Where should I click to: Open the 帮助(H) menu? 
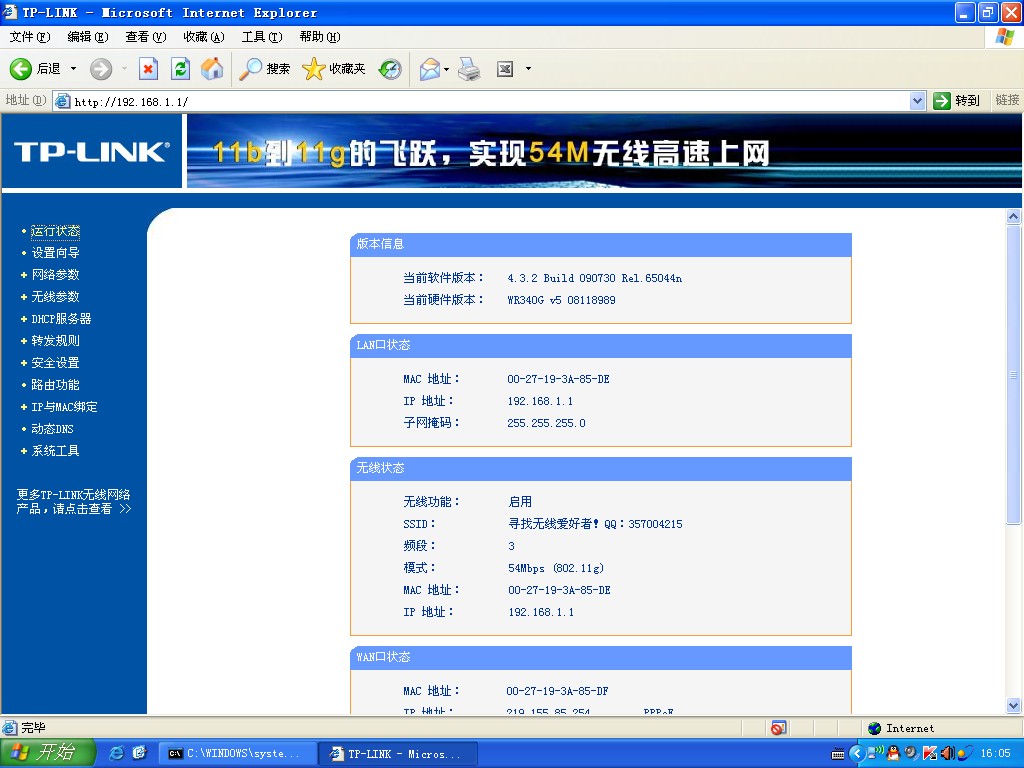coord(320,37)
